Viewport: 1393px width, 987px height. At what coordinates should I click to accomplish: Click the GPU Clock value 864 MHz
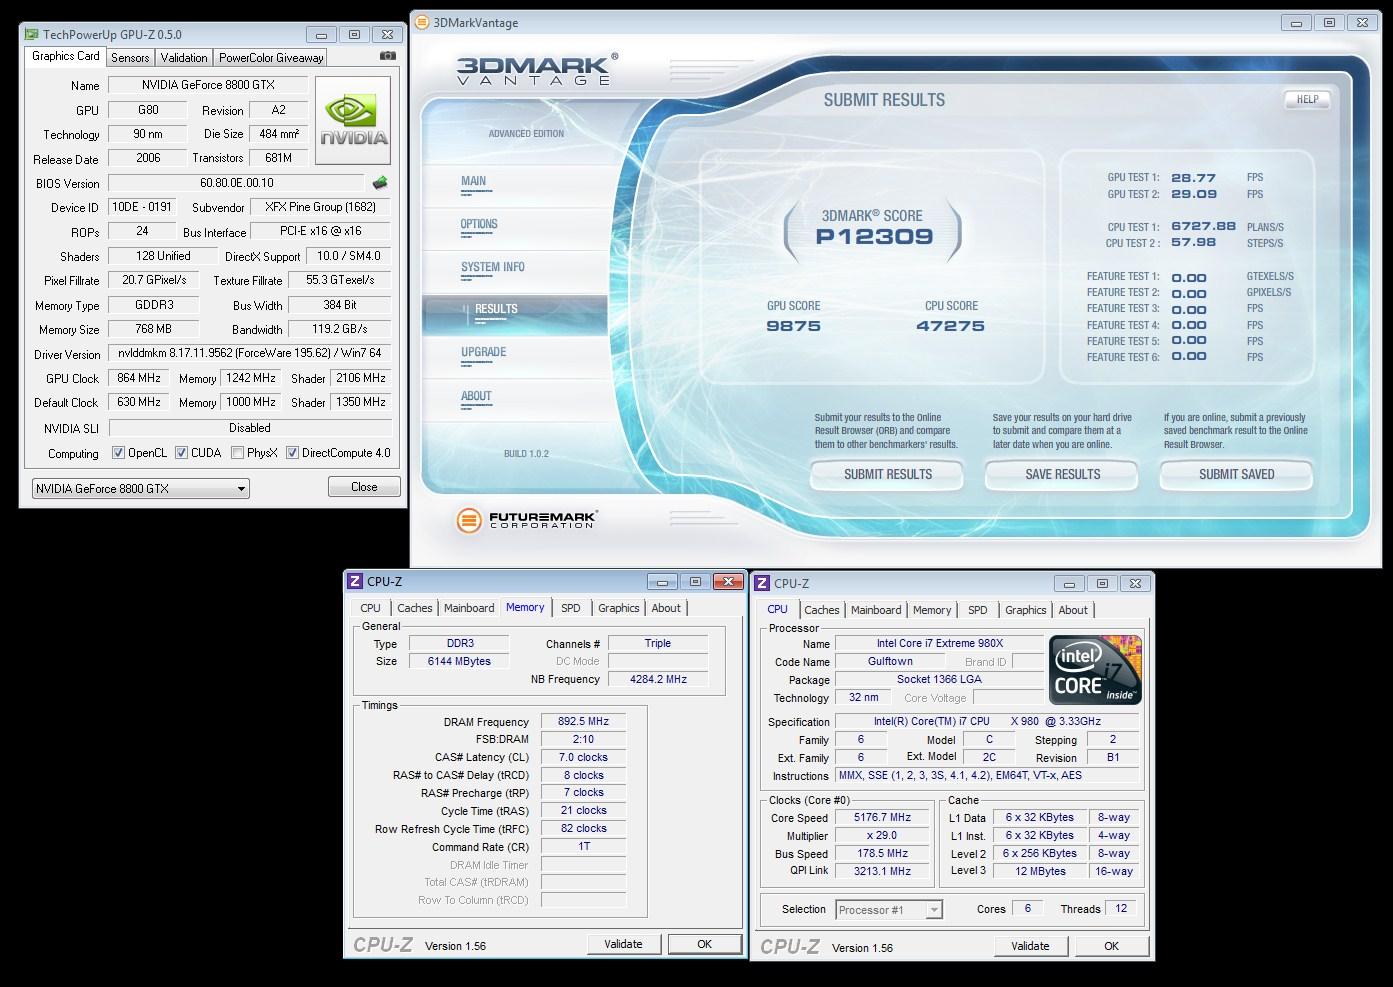point(139,378)
